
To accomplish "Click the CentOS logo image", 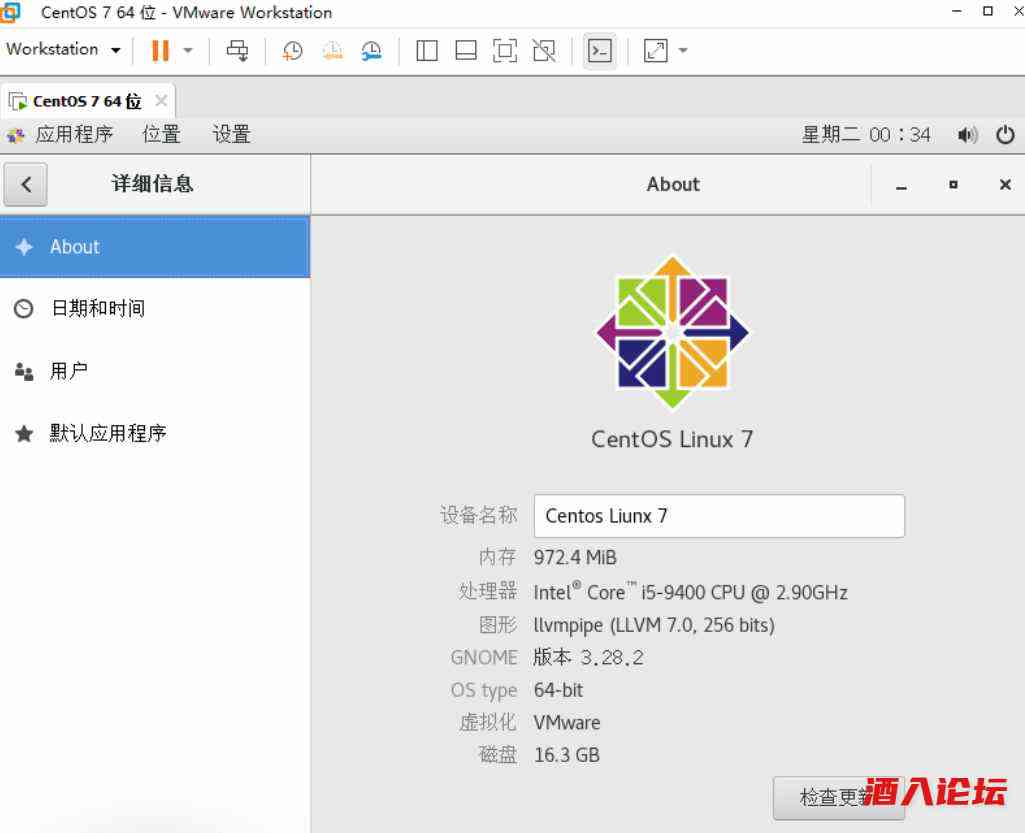I will pos(673,332).
